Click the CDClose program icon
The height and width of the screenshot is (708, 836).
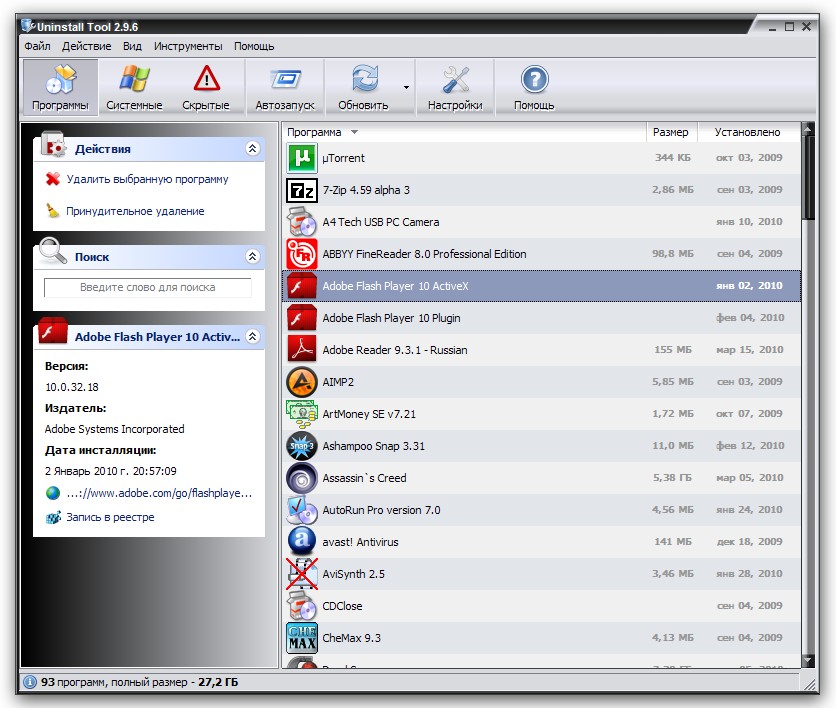pyautogui.click(x=302, y=606)
